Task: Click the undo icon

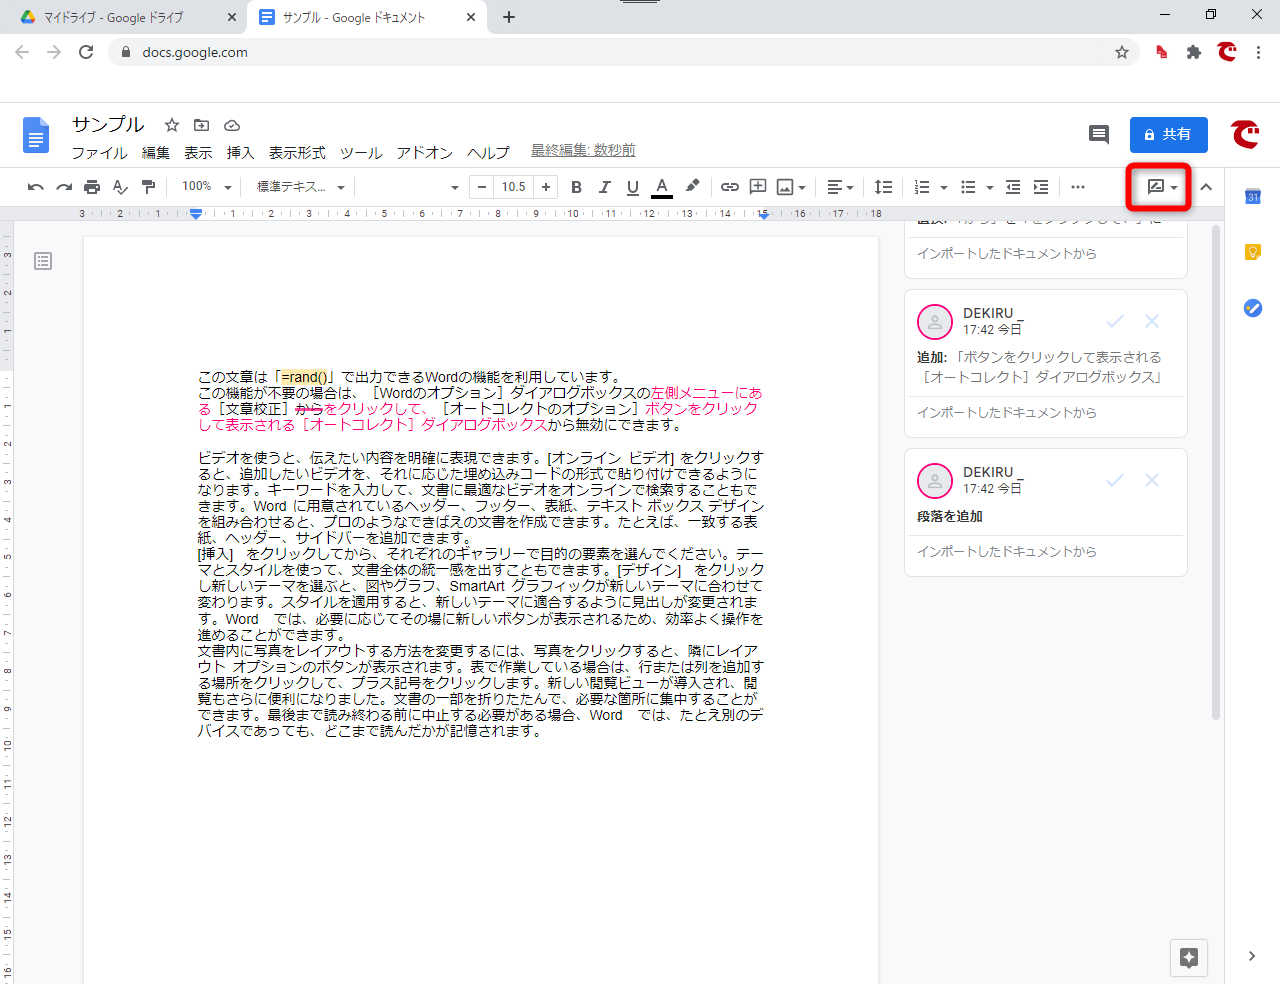Action: pyautogui.click(x=36, y=187)
